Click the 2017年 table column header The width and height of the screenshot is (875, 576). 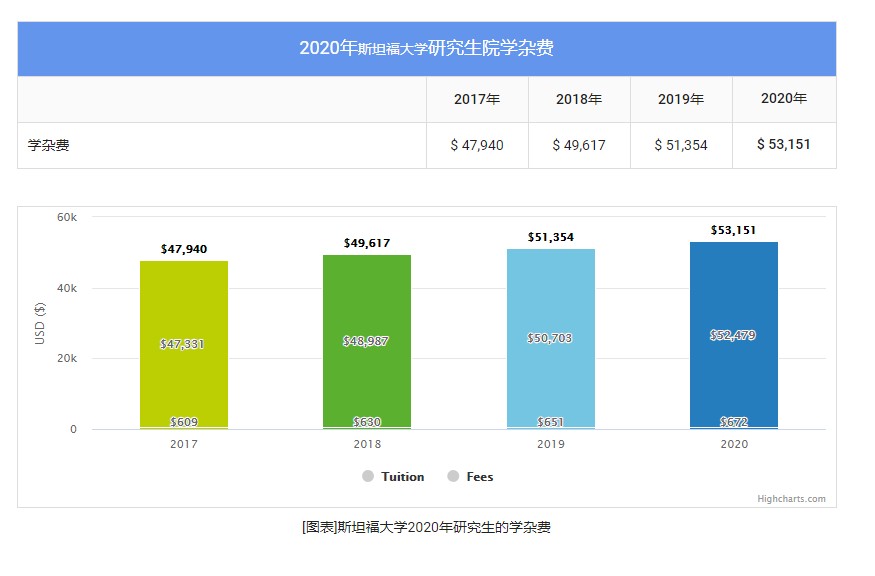(x=477, y=100)
